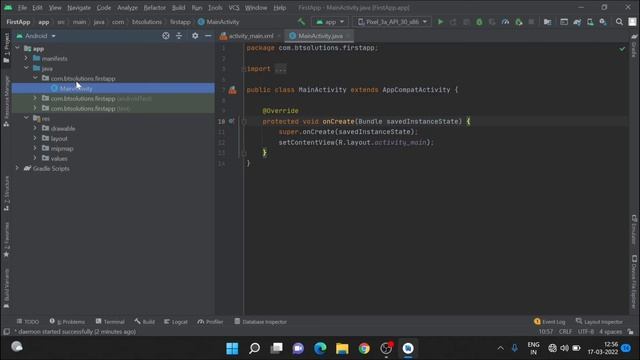Toggle the Build Variants side panel
Screen dimensions: 640x360
tap(7, 288)
